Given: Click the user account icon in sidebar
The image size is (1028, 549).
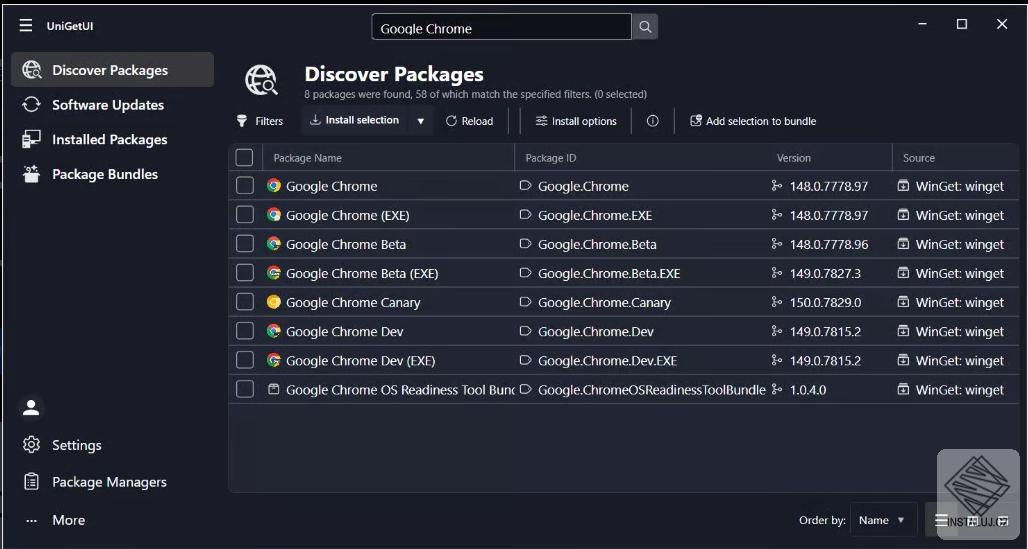Looking at the screenshot, I should (x=31, y=407).
